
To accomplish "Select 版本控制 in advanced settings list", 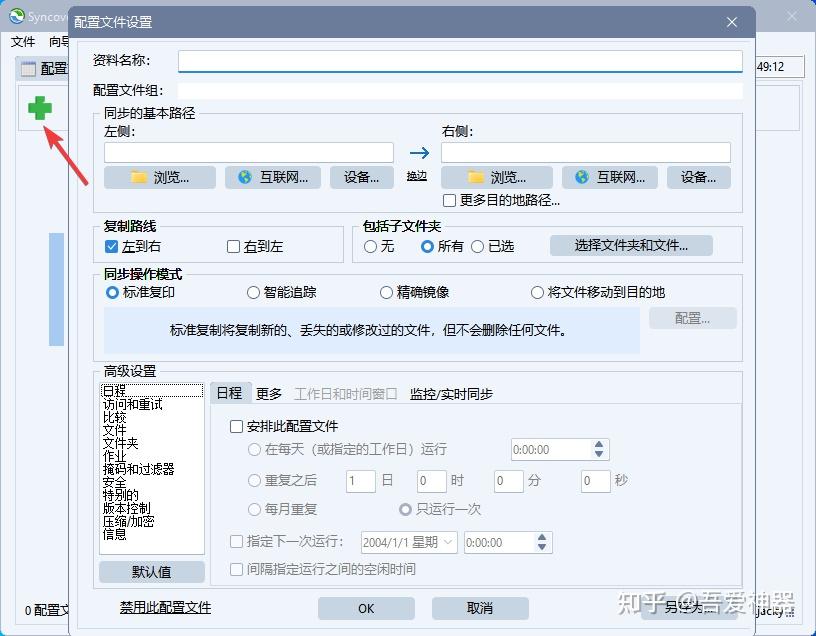I will tap(126, 508).
